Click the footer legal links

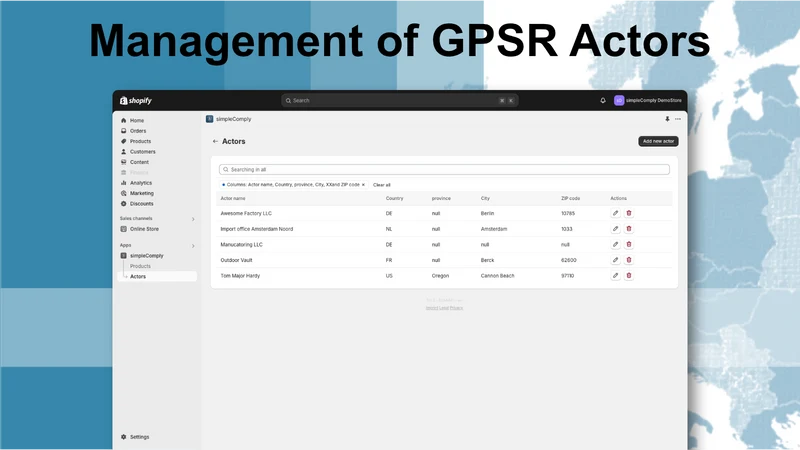[444, 308]
